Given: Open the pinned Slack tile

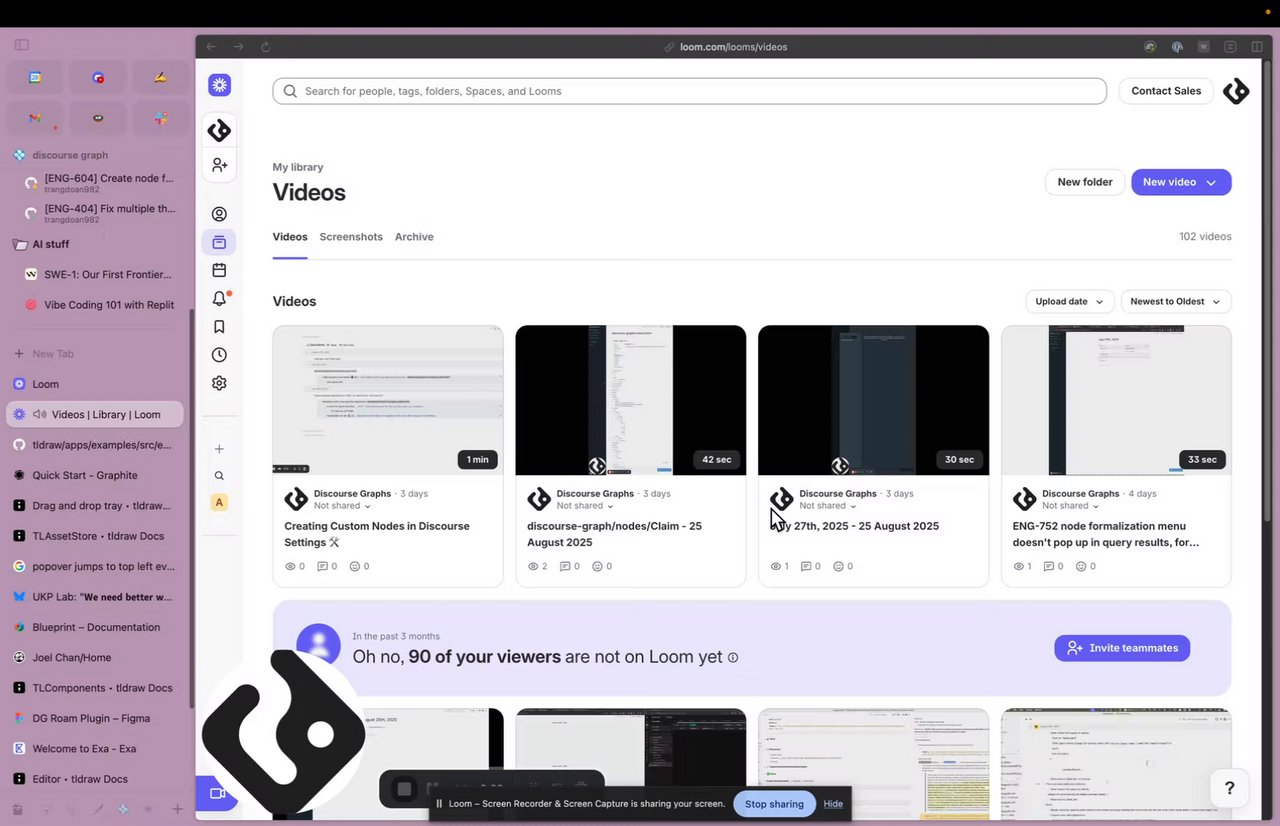Looking at the screenshot, I should 161,118.
